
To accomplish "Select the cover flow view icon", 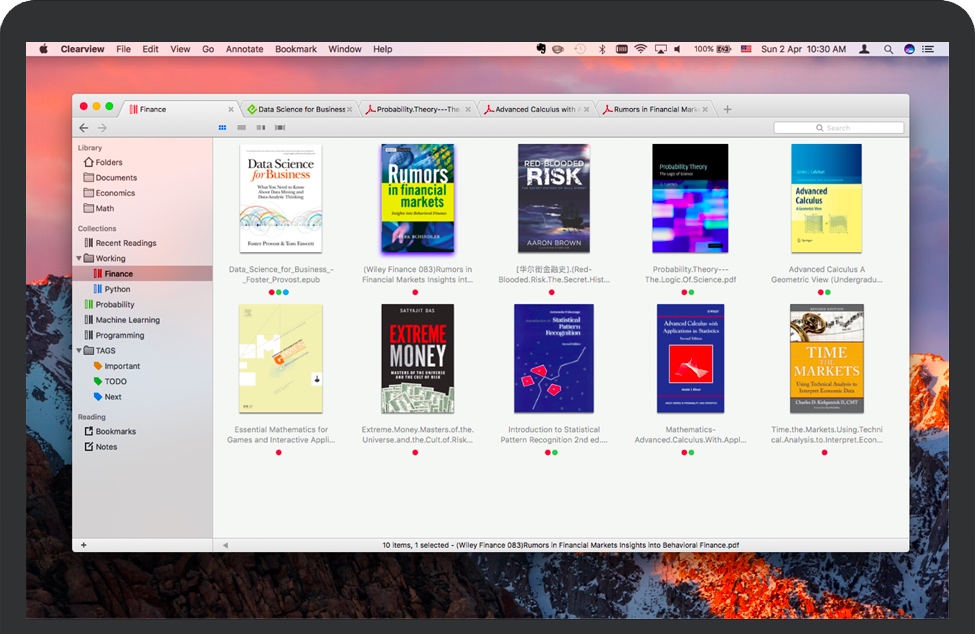I will (x=280, y=128).
